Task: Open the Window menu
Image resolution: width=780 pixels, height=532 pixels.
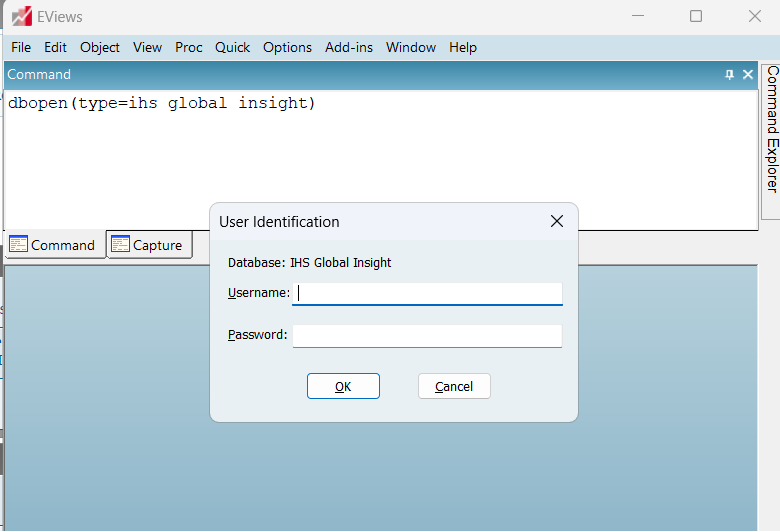Action: [x=411, y=47]
